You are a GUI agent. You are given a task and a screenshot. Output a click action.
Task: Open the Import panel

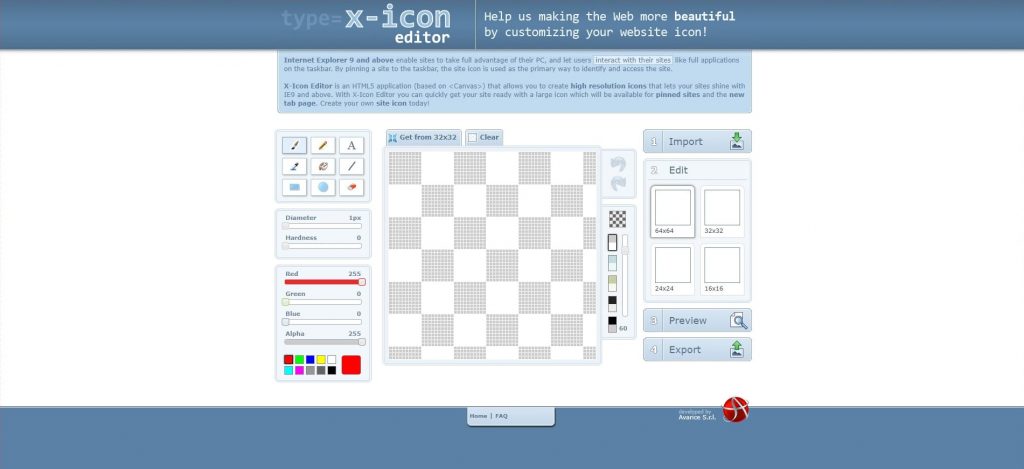point(697,141)
